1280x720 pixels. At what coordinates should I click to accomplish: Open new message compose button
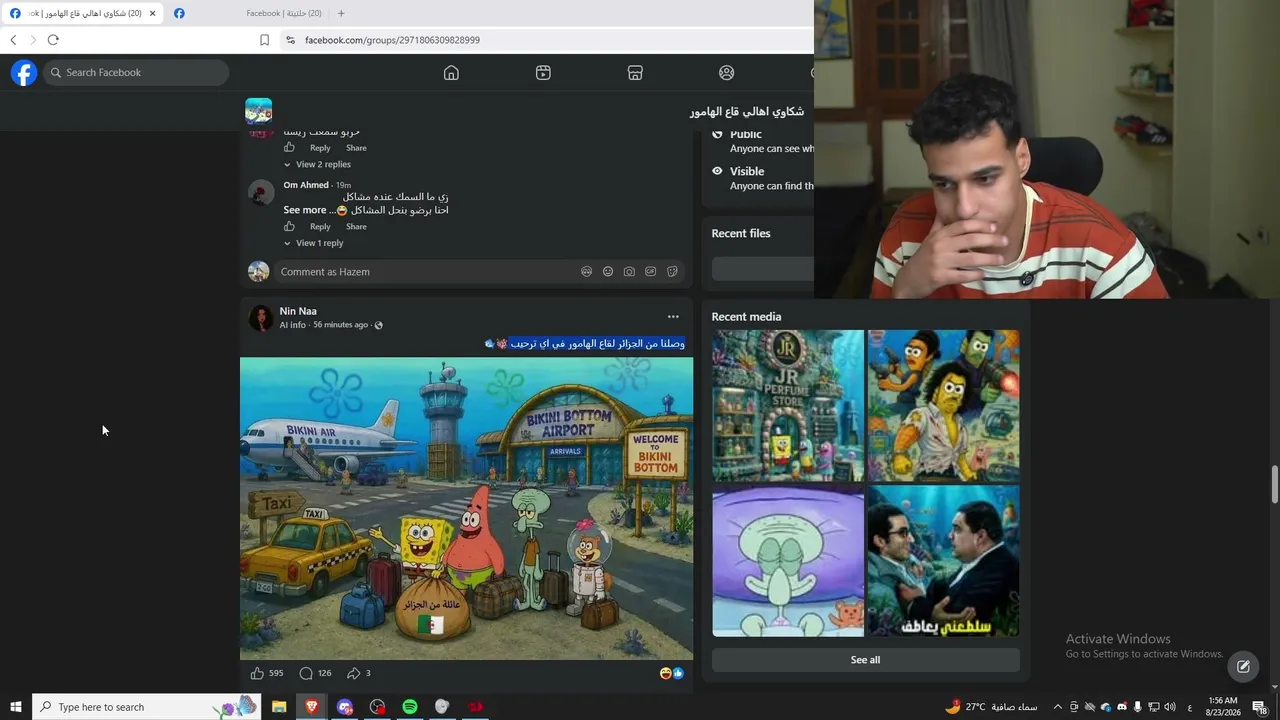tap(1243, 666)
